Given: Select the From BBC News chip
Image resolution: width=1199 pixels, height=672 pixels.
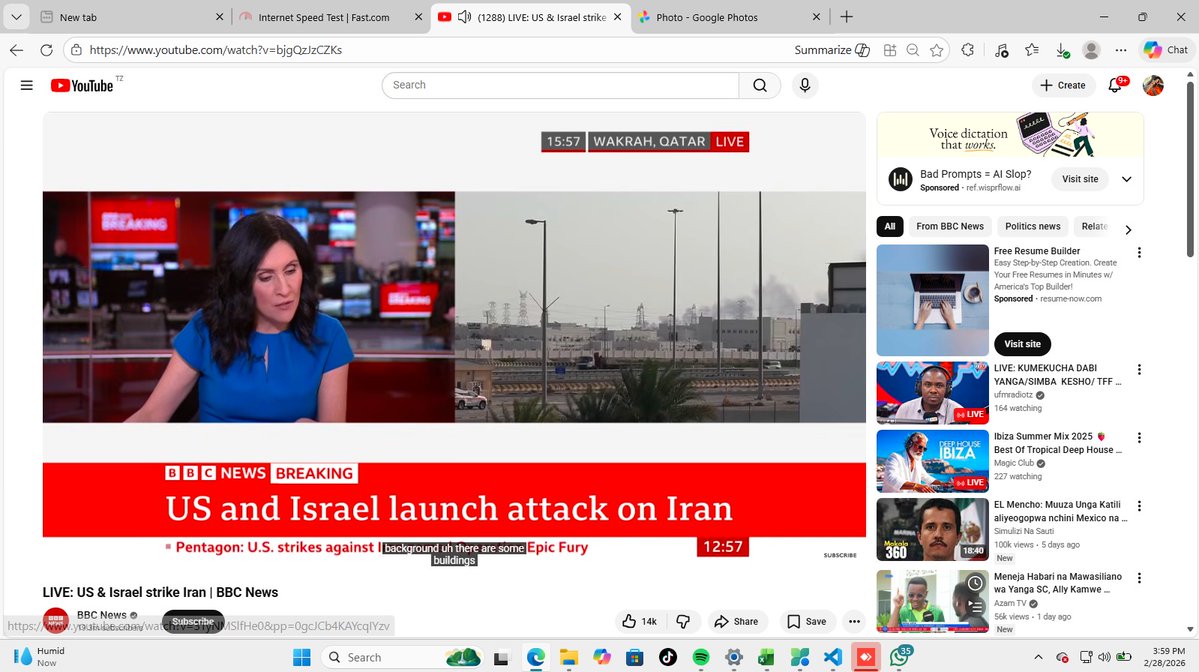Looking at the screenshot, I should [950, 226].
